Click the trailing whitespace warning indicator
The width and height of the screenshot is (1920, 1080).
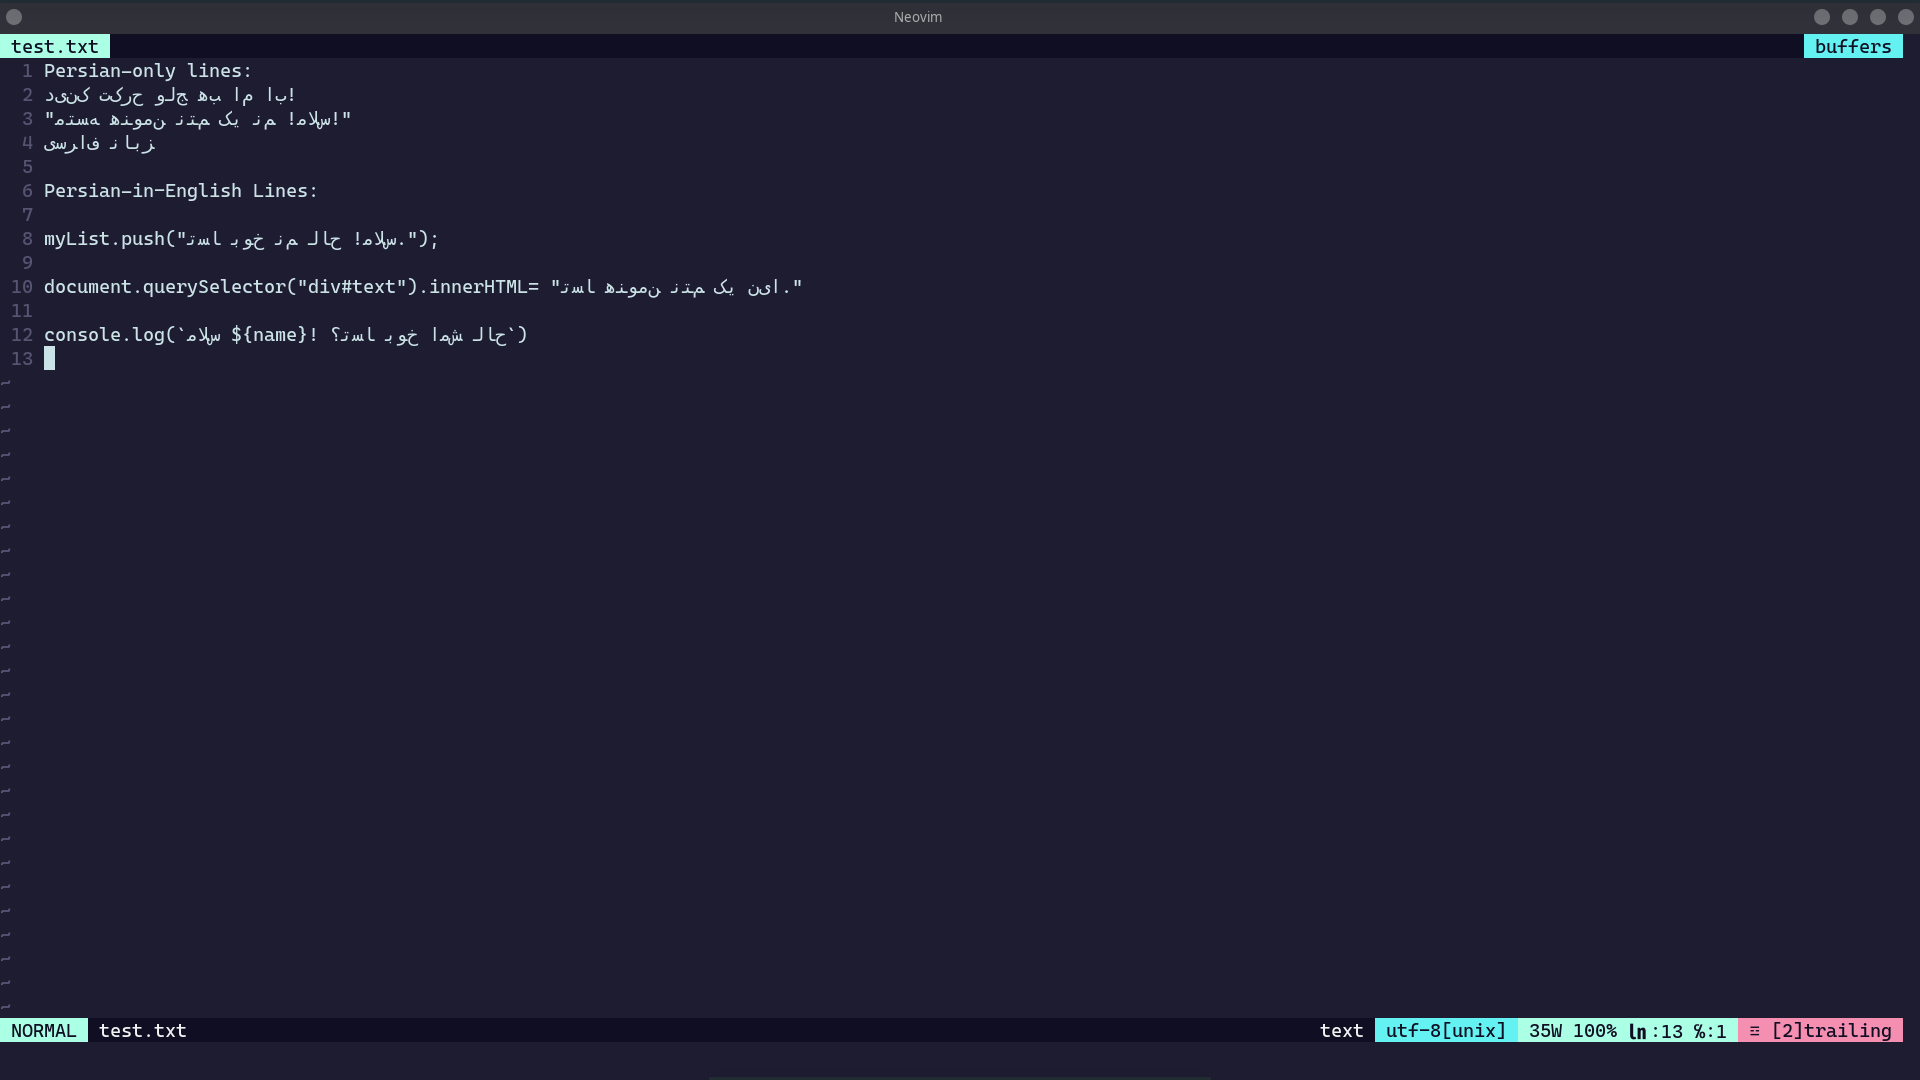point(1833,1030)
